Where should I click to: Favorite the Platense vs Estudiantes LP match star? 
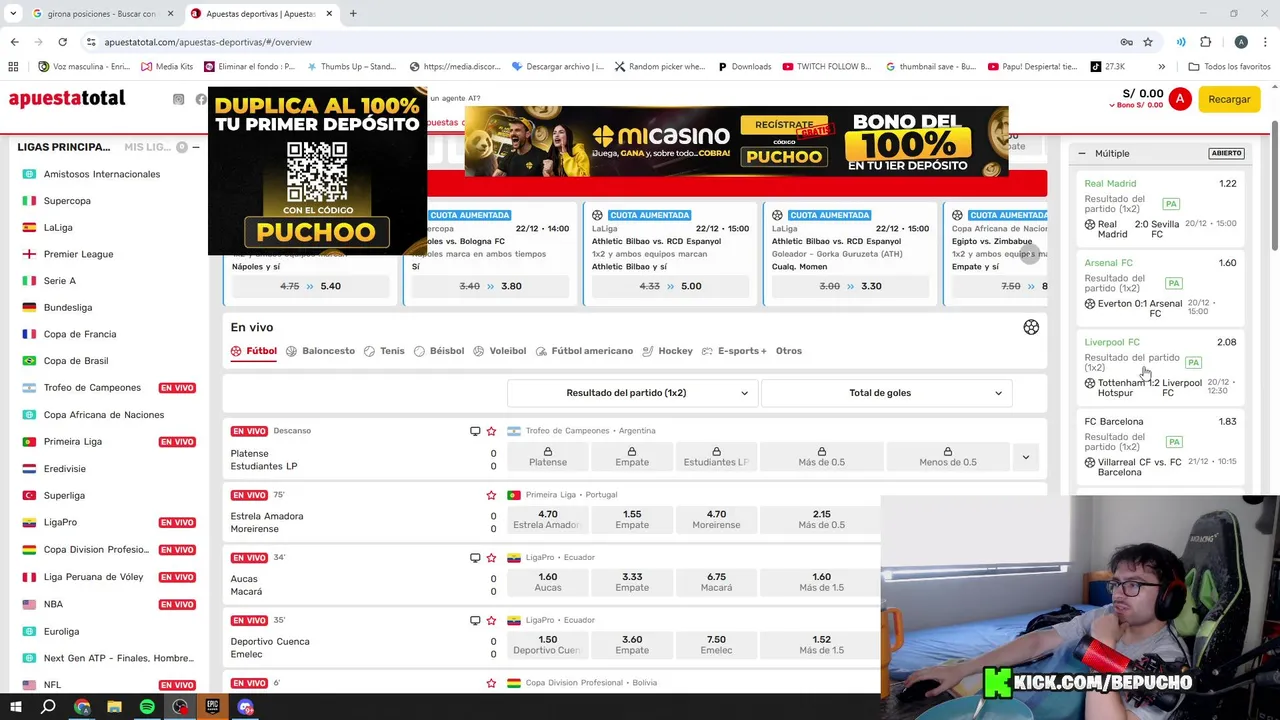coord(491,431)
